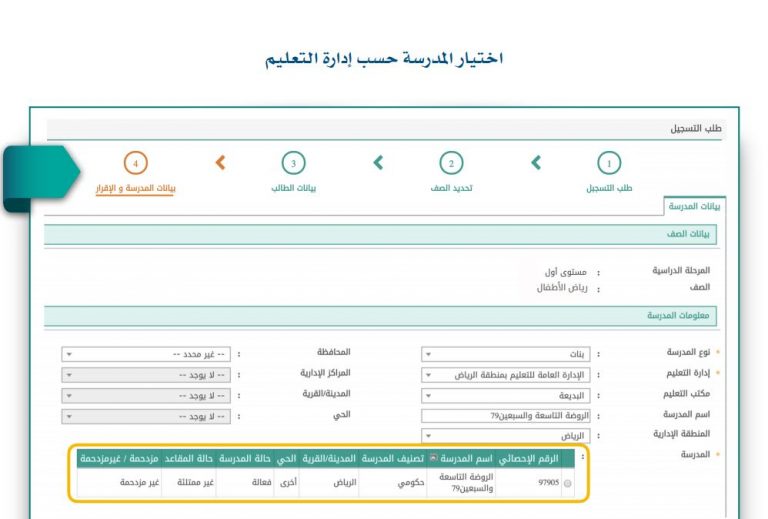768x519 pixels.
Task: Select radio button for school 97905
Action: click(x=569, y=483)
